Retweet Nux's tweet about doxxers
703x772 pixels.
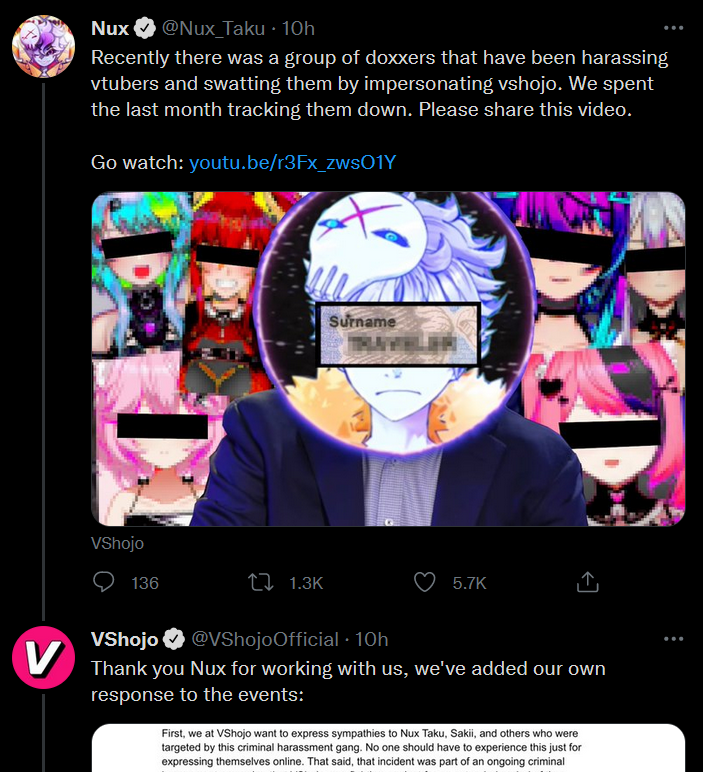pos(260,582)
